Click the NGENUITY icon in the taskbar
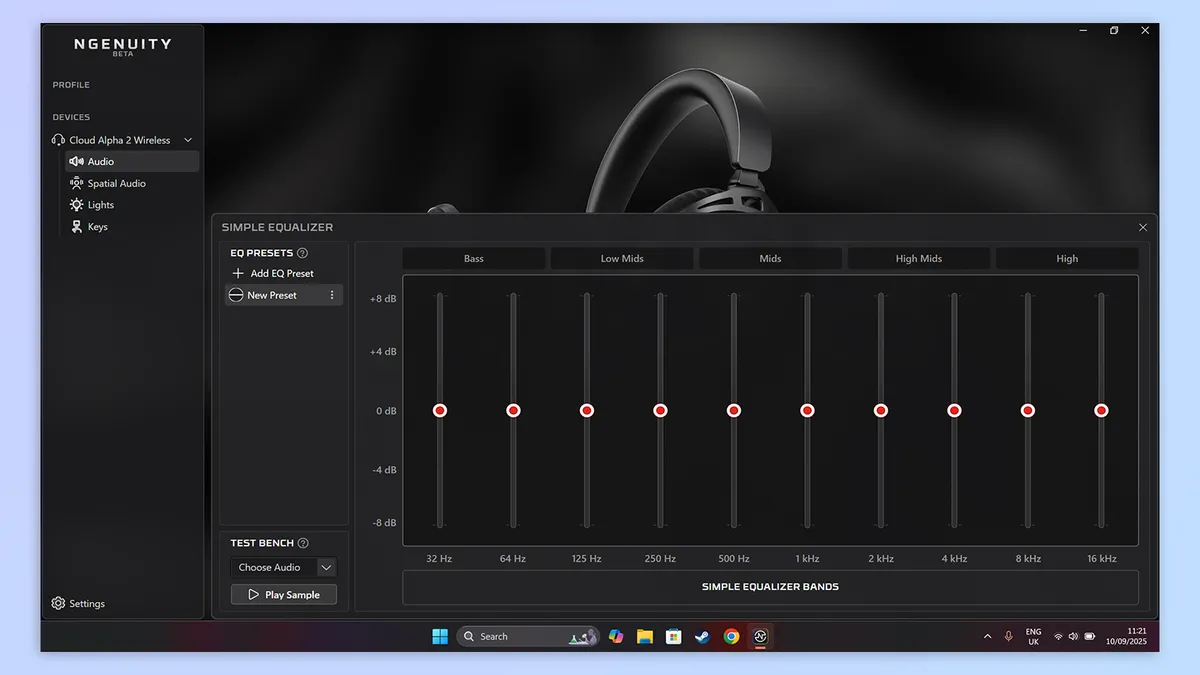The width and height of the screenshot is (1200, 675). (760, 636)
